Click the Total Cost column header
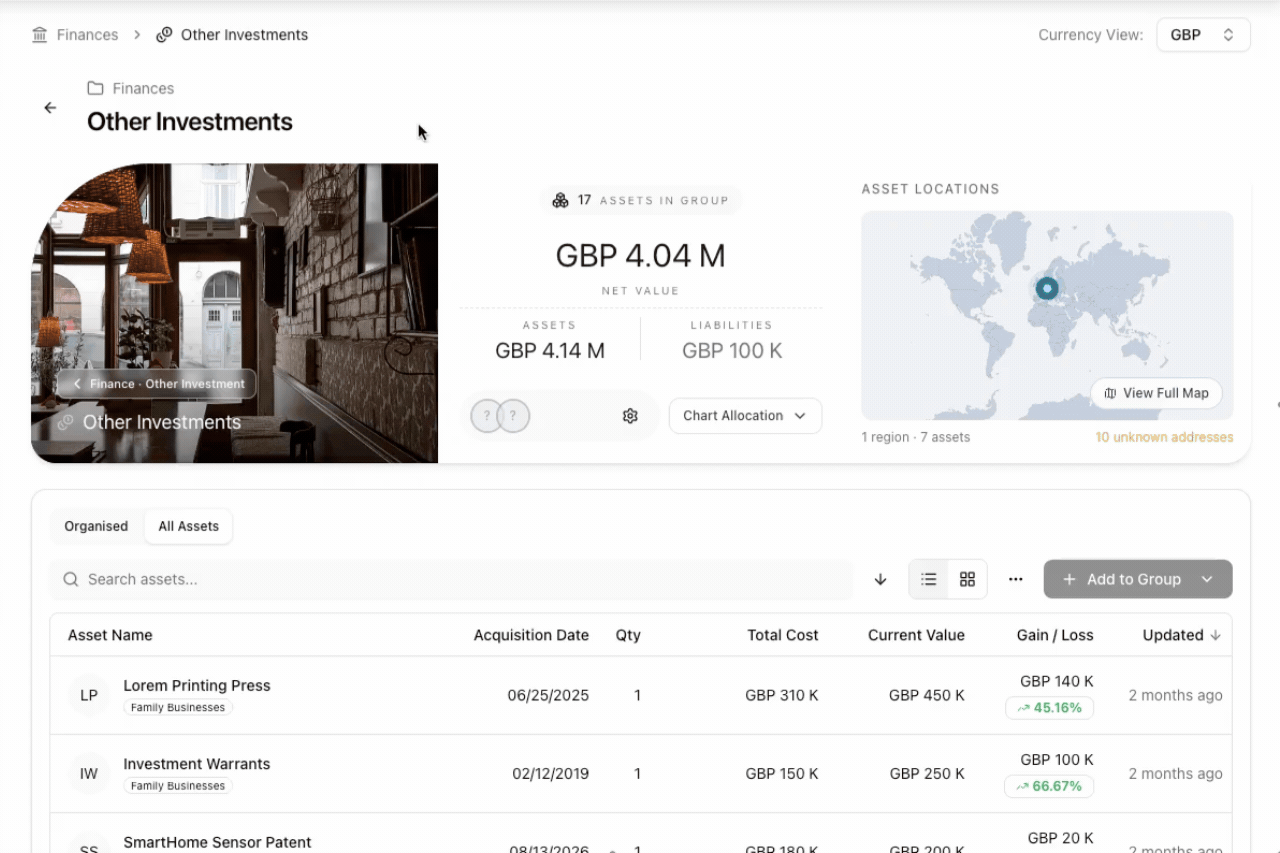The width and height of the screenshot is (1280, 853). click(783, 635)
